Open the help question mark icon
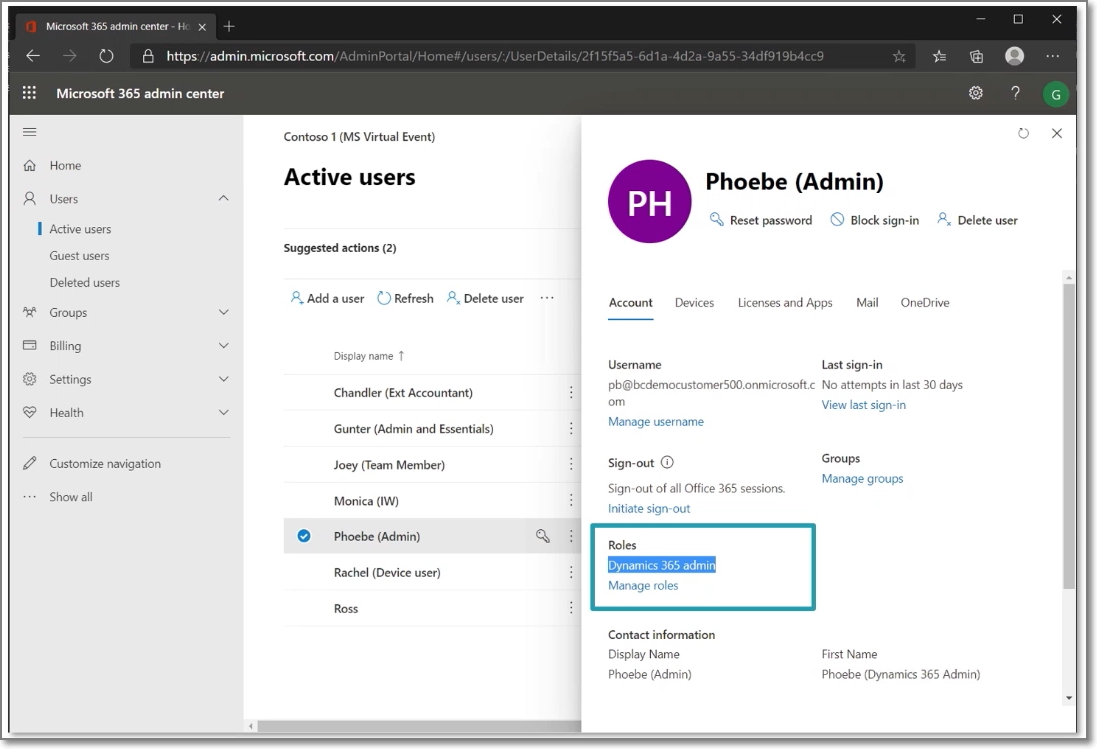1097x749 pixels. pos(1015,93)
